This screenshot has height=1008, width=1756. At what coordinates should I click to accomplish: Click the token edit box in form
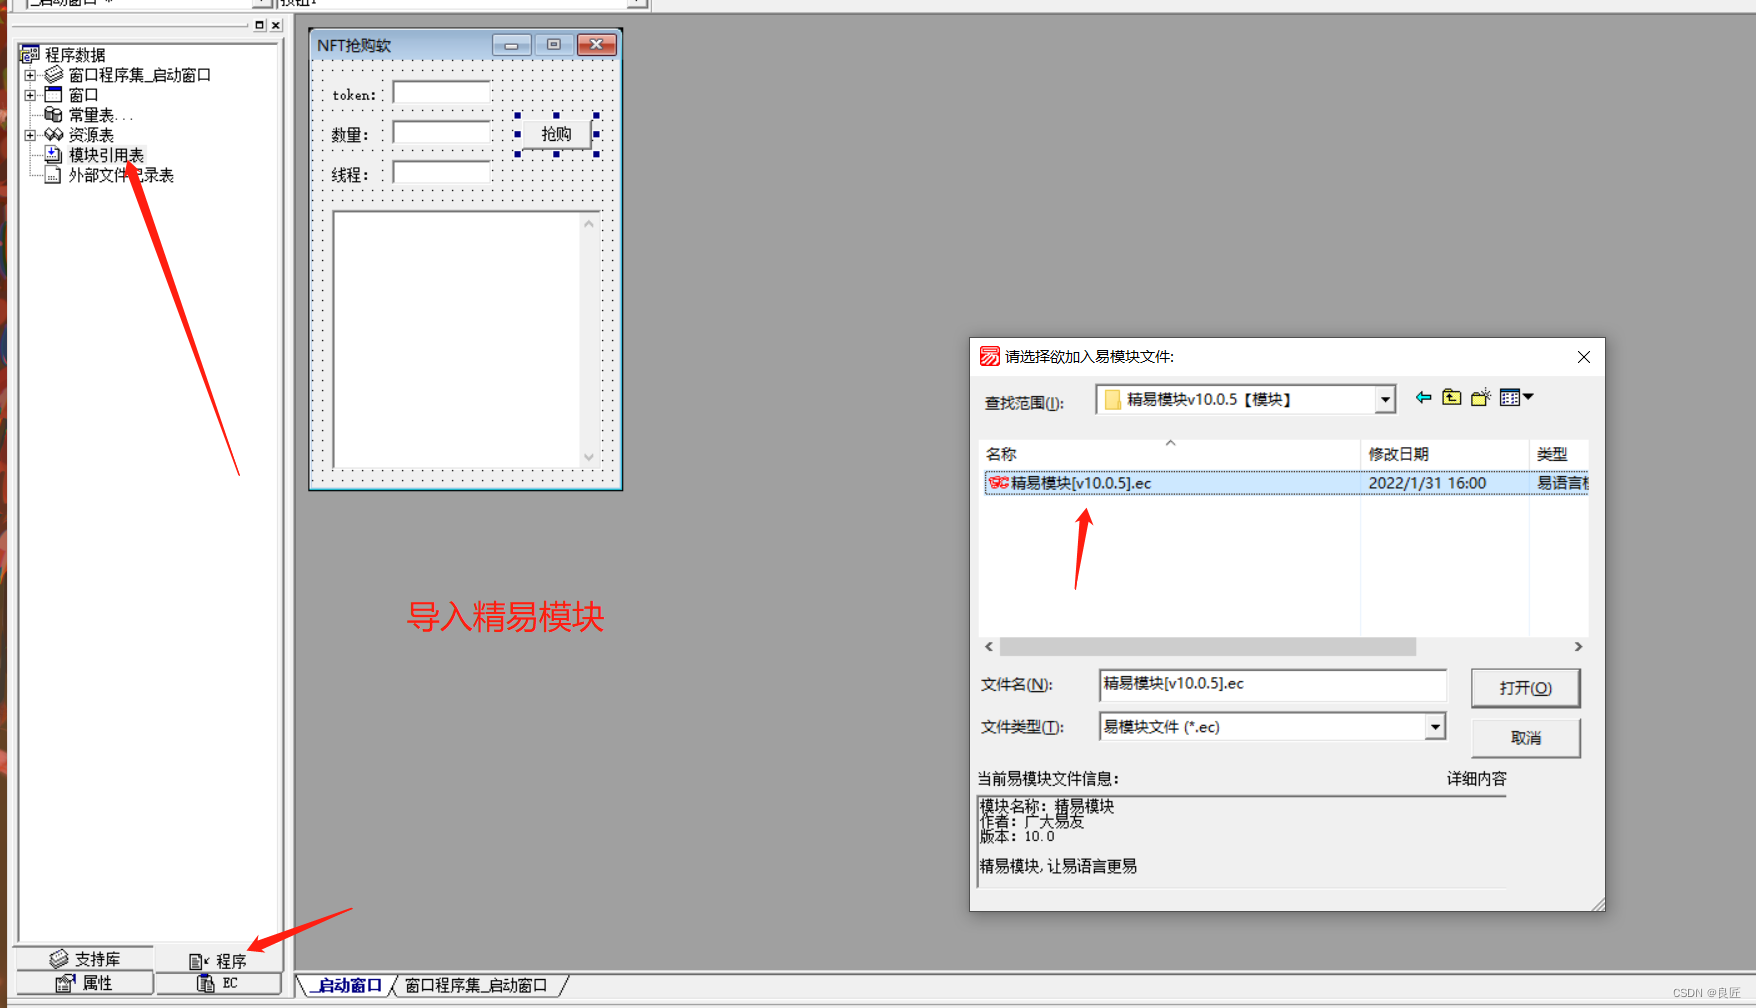click(x=441, y=93)
